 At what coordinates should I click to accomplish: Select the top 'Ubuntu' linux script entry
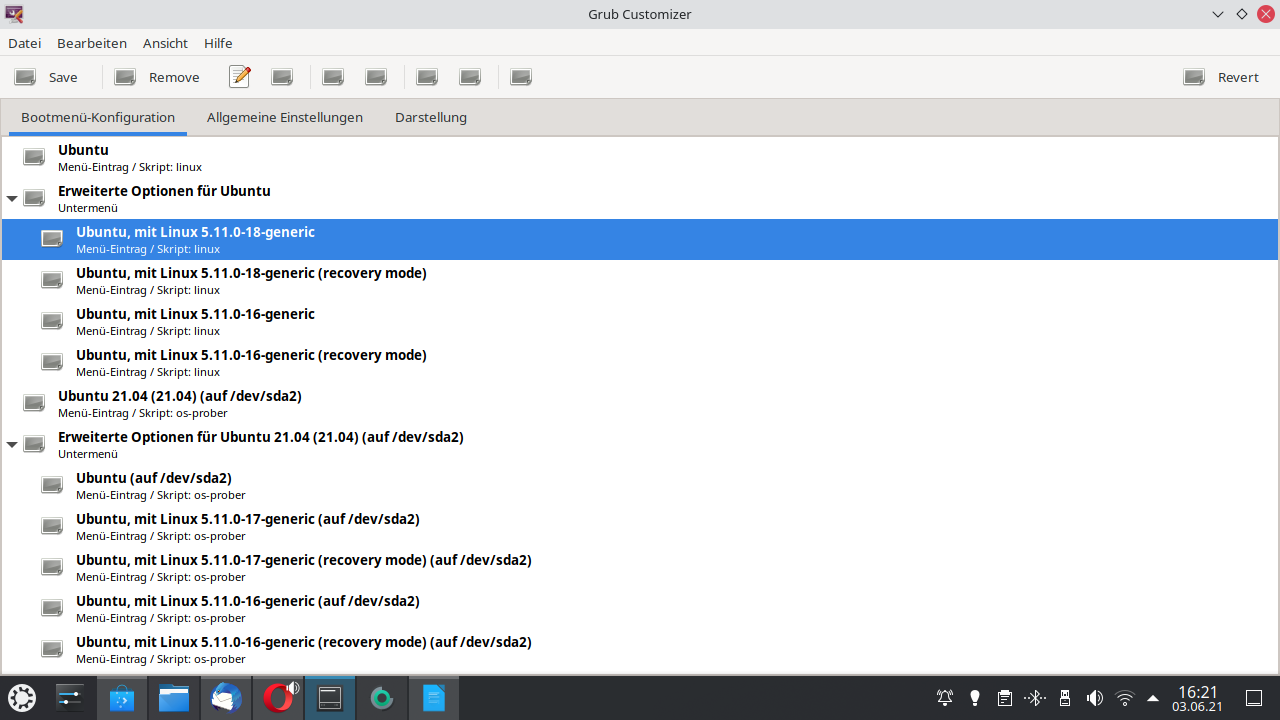640,158
